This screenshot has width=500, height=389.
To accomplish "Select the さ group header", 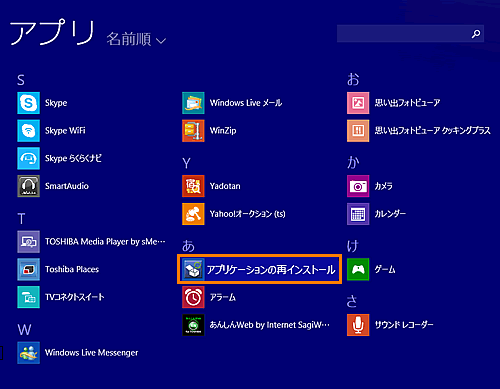I will (352, 301).
